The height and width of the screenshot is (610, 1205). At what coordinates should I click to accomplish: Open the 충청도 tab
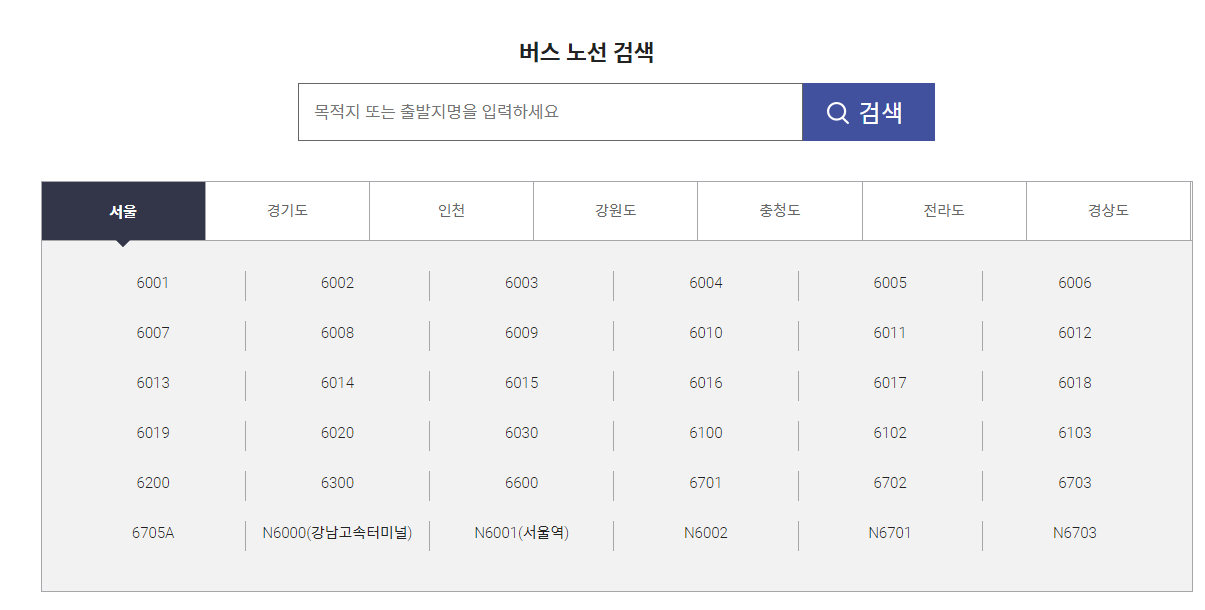coord(780,211)
